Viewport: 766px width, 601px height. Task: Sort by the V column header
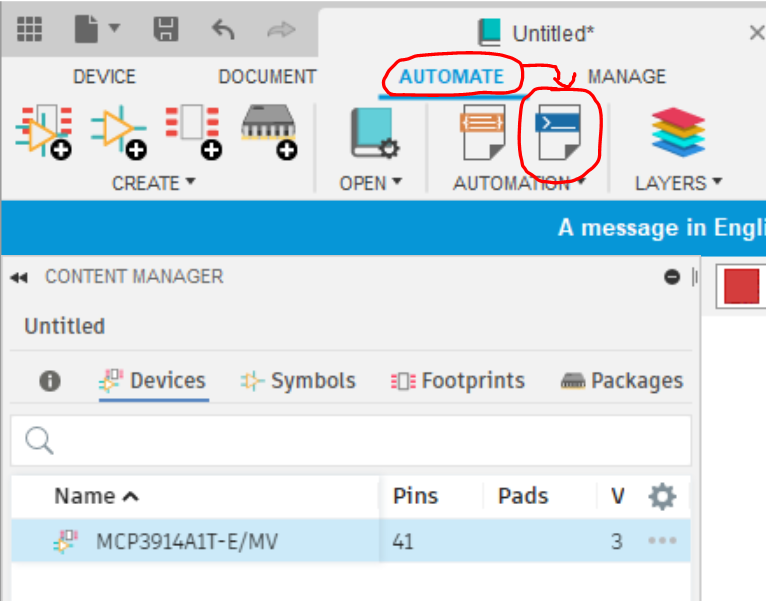(x=617, y=496)
